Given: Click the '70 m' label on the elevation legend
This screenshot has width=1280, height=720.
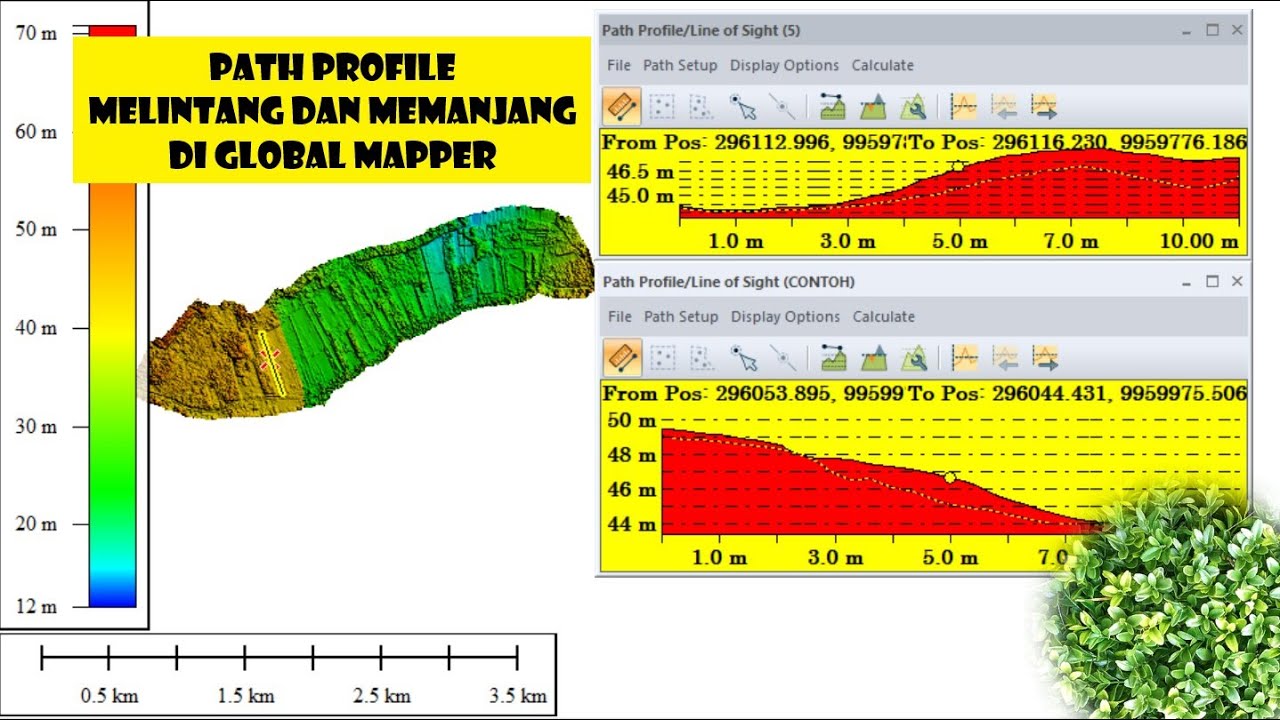Looking at the screenshot, I should (x=37, y=33).
